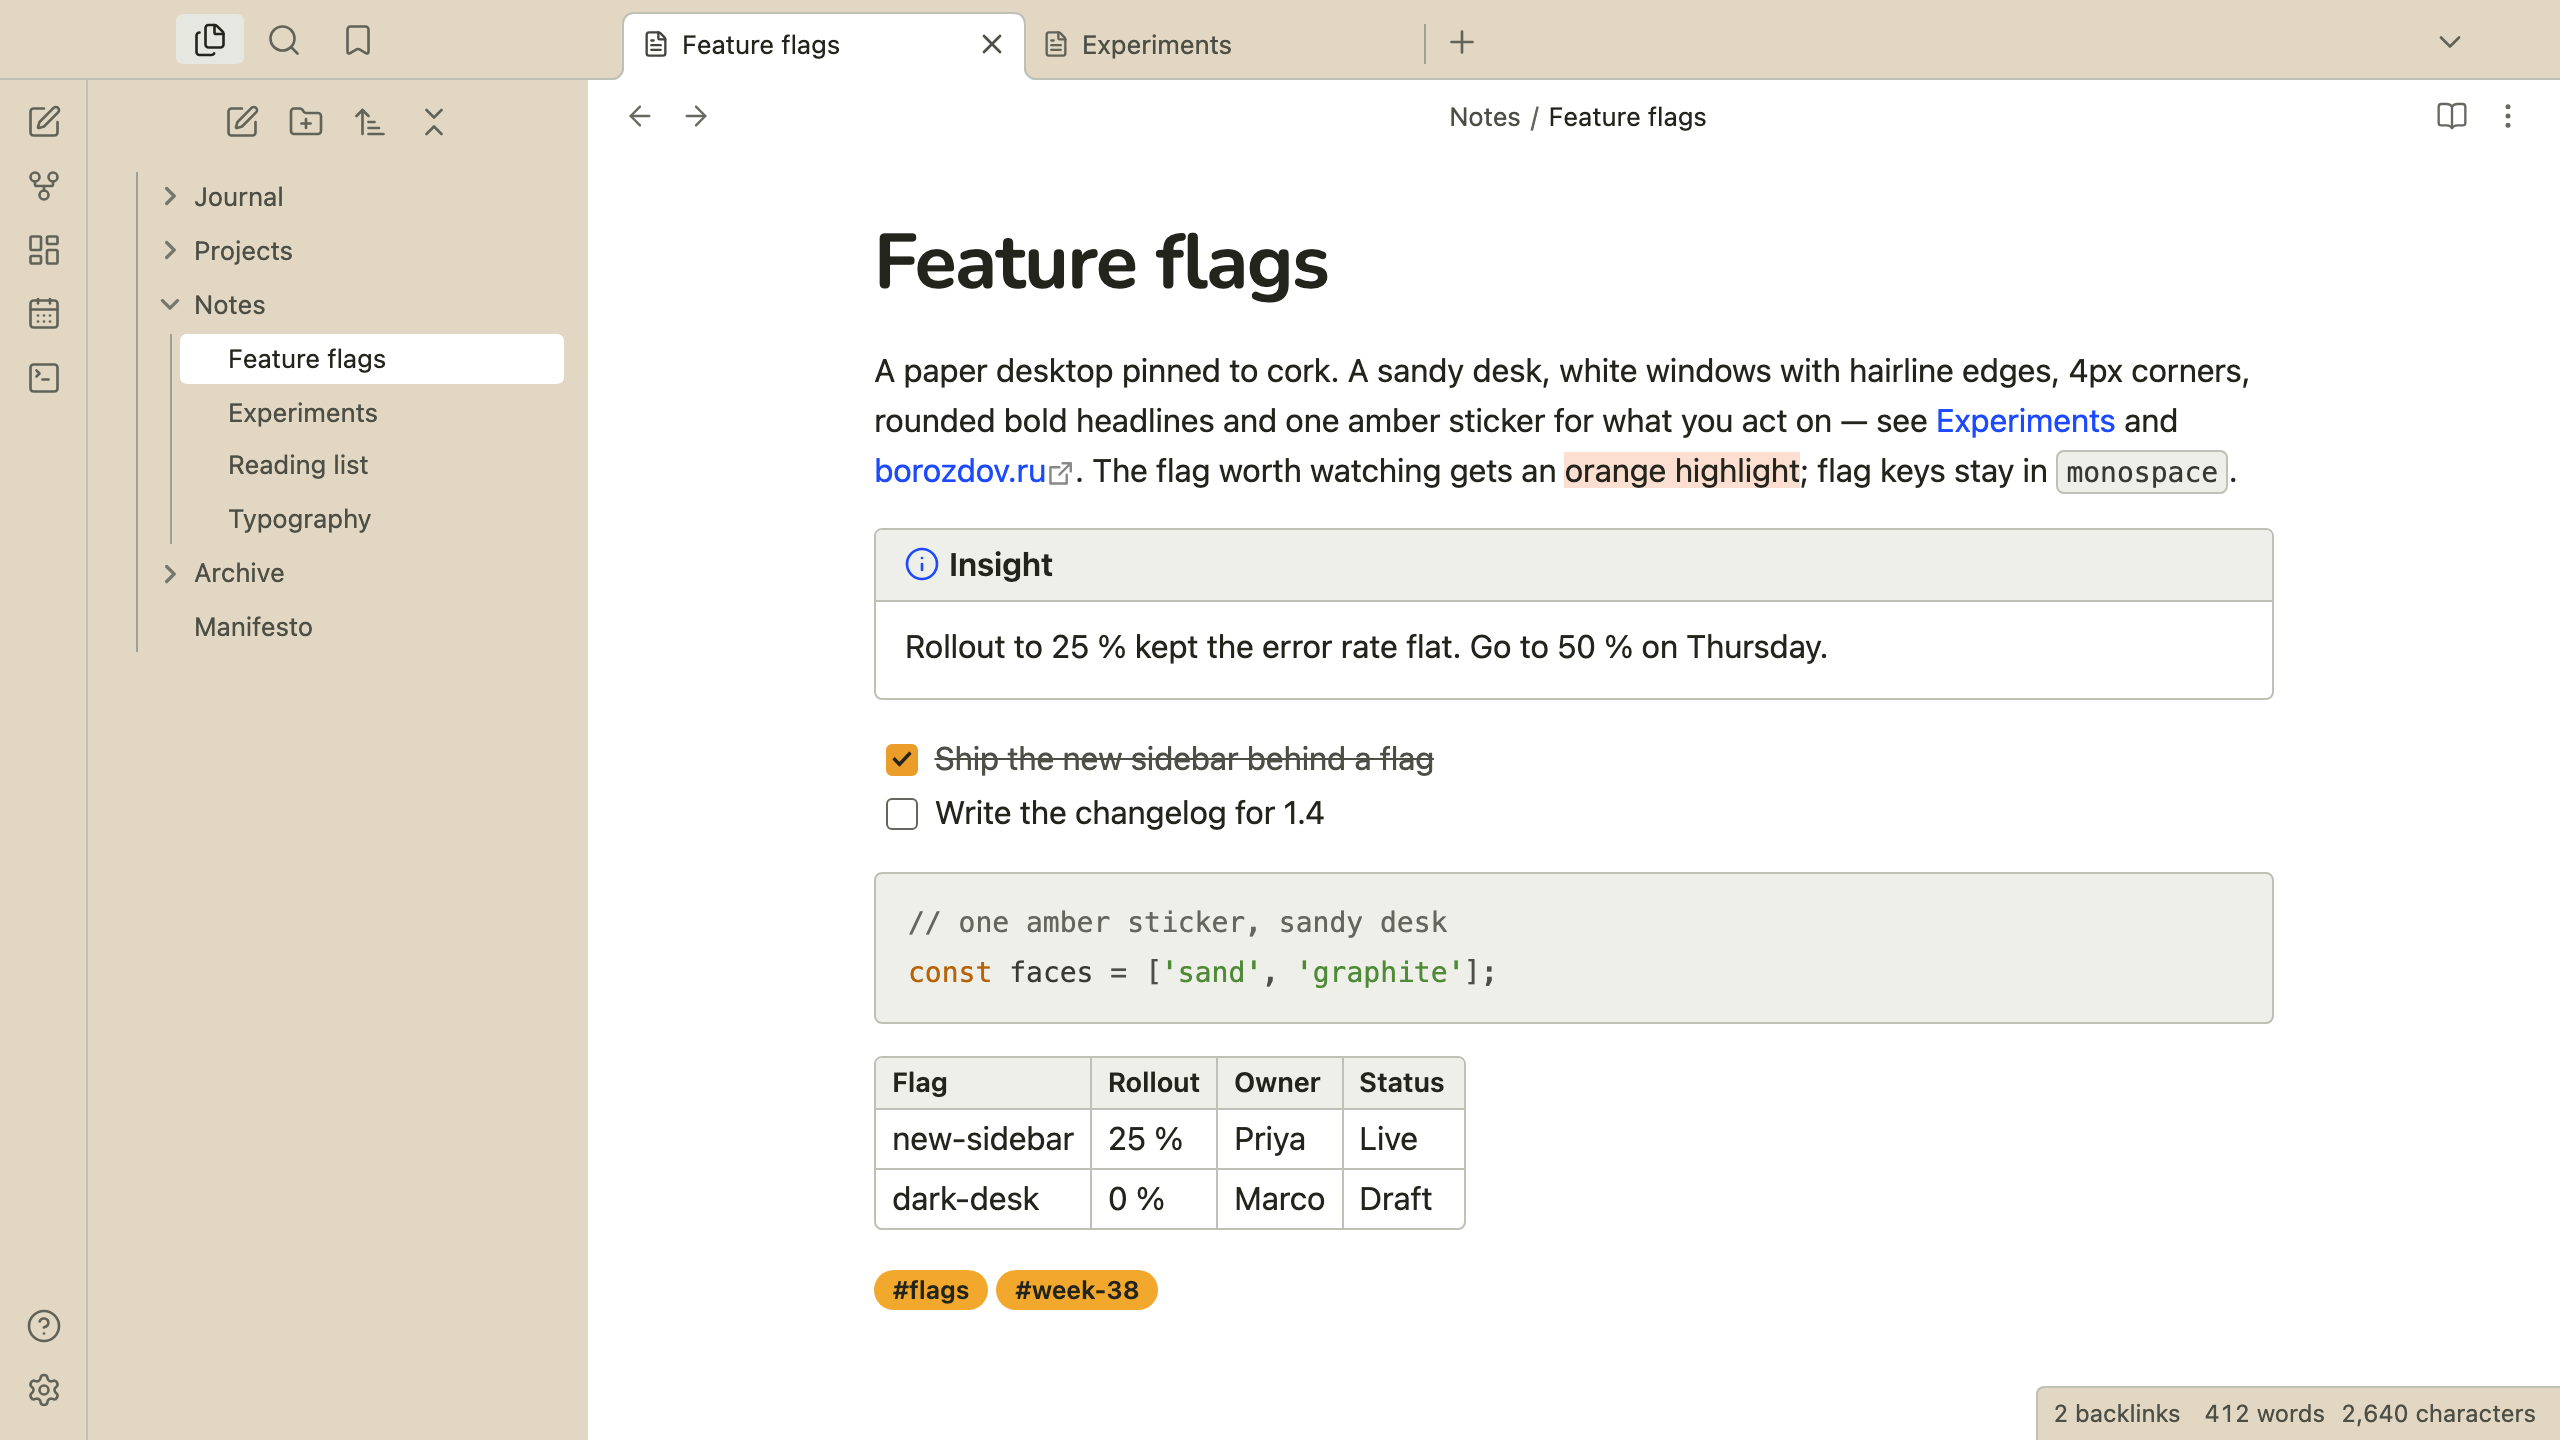Create a new note from ribbon

[44, 122]
